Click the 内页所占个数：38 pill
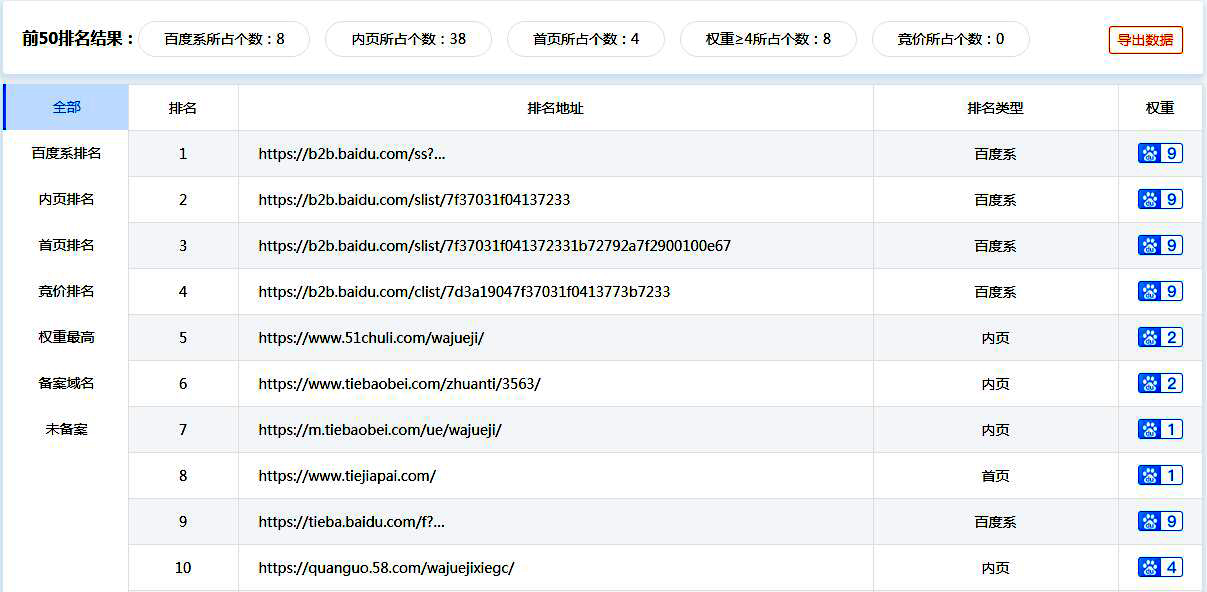The image size is (1207, 592). click(408, 39)
